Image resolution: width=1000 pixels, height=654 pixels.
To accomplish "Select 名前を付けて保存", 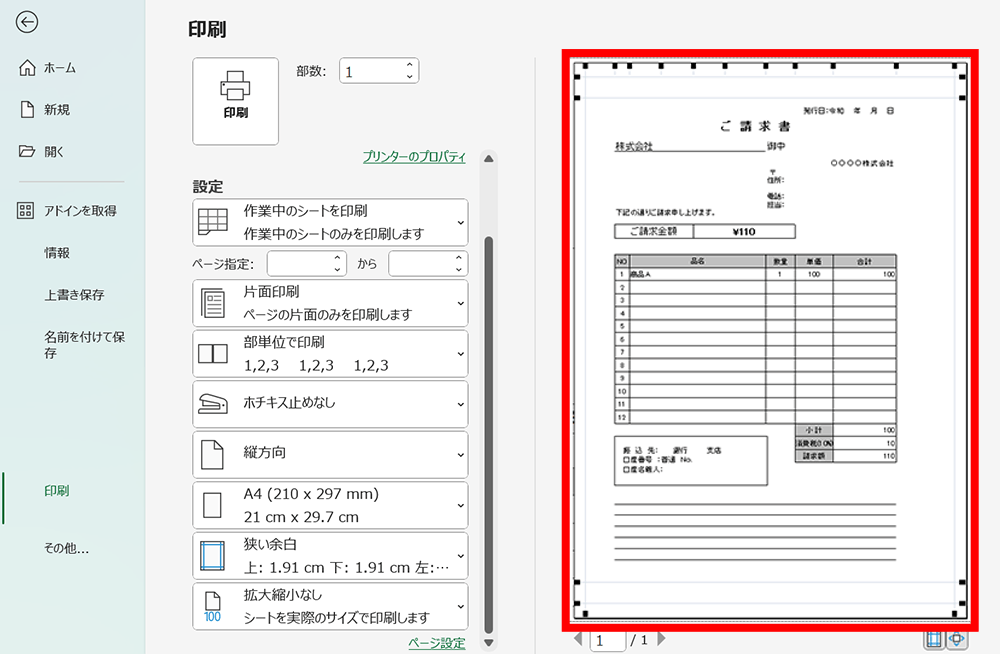I will coord(84,345).
